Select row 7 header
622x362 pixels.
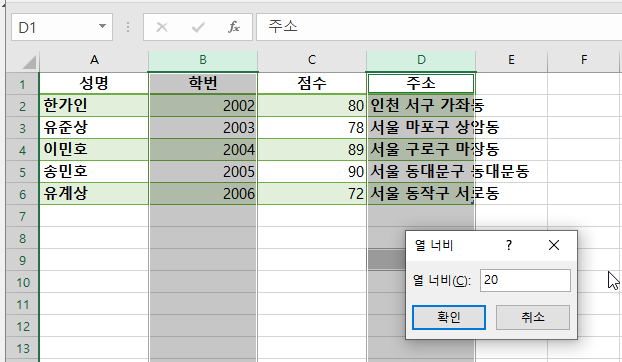click(23, 216)
